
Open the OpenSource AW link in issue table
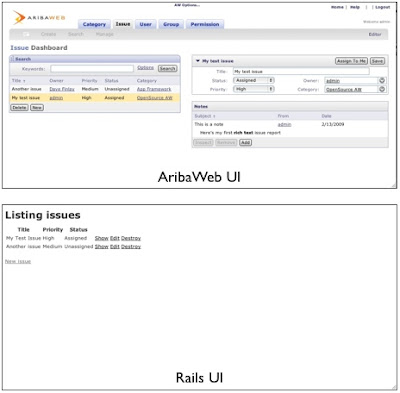[x=155, y=98]
